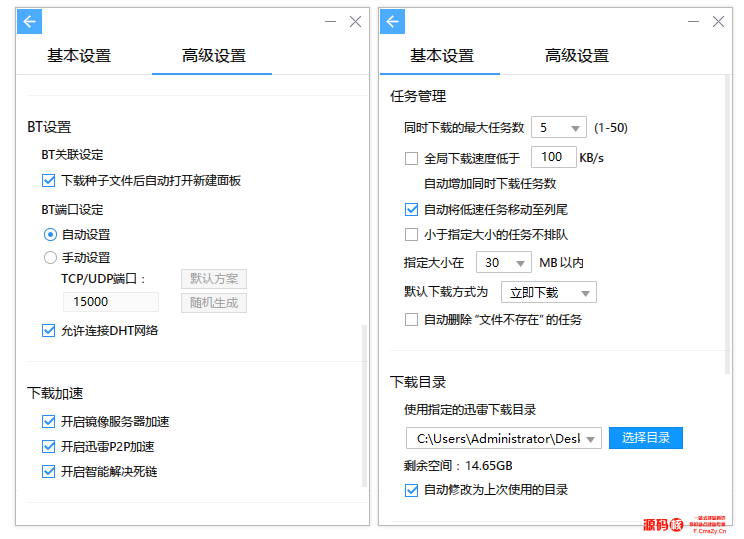Toggle 开启迅雷P2P加速 checkbox
Image resolution: width=744 pixels, height=539 pixels.
click(x=48, y=446)
